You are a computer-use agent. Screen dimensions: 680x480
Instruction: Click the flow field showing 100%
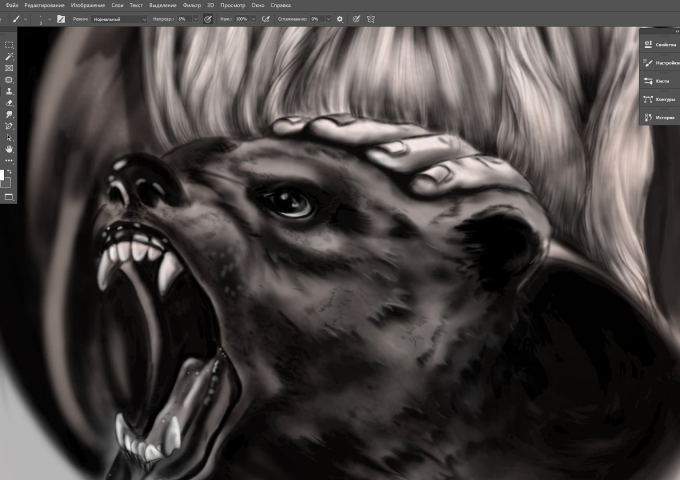click(x=242, y=19)
